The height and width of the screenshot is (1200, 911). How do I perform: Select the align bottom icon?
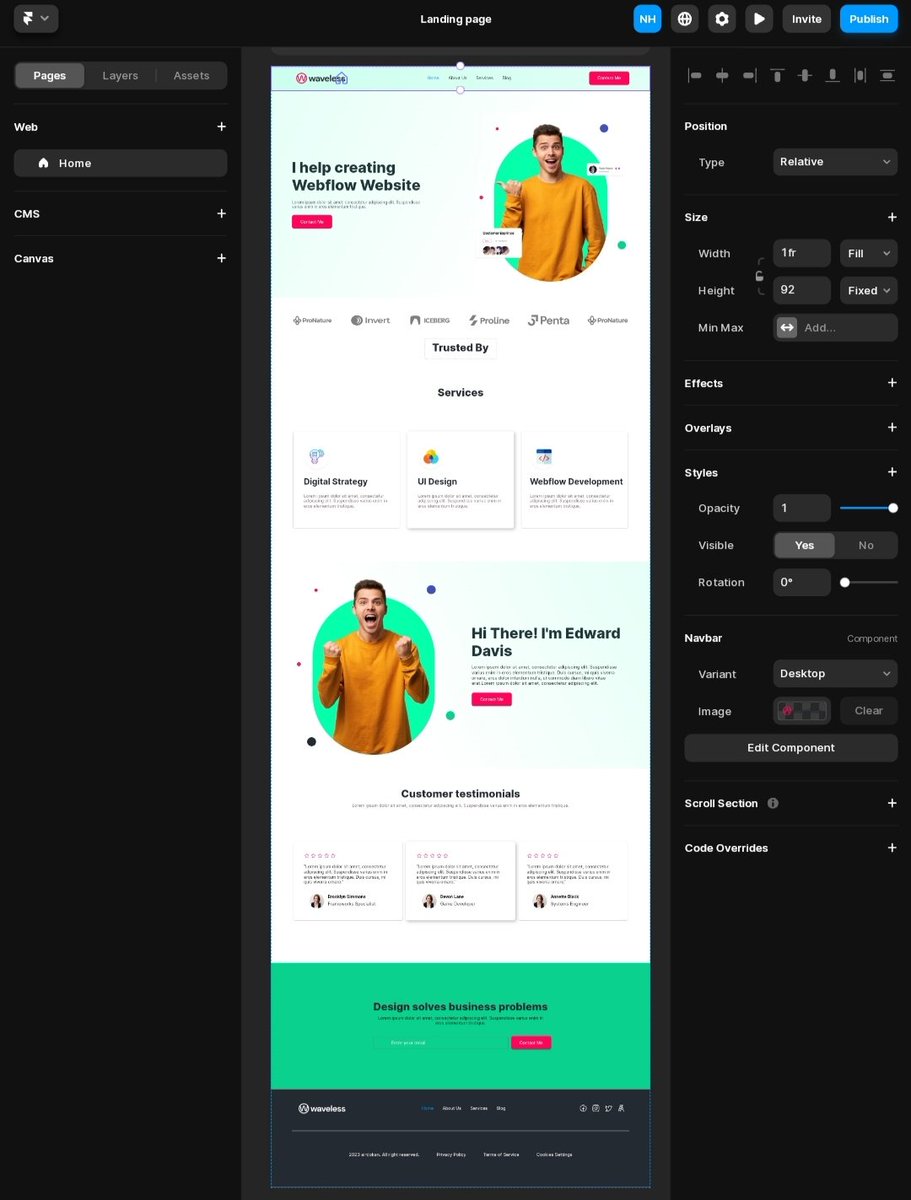(832, 75)
